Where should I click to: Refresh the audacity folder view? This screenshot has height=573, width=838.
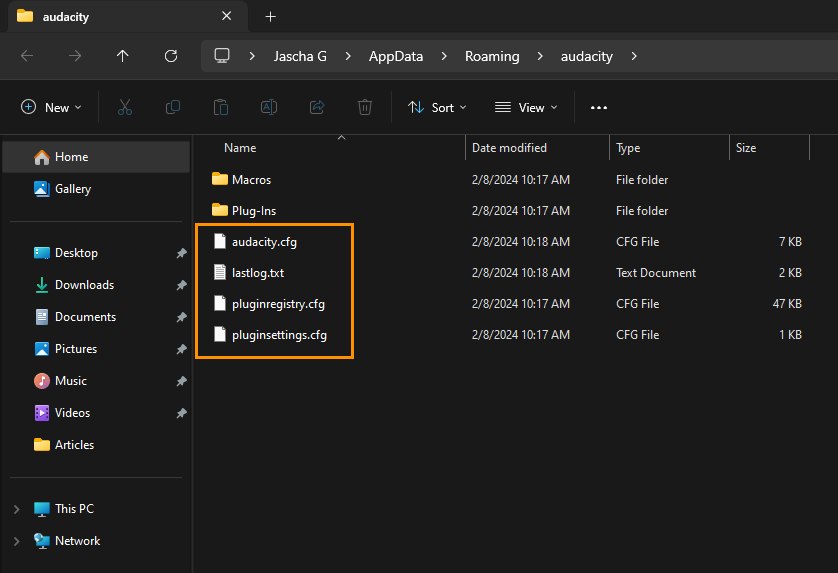(x=171, y=56)
